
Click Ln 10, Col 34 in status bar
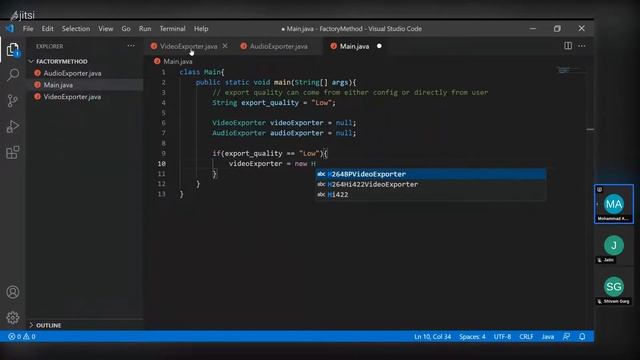point(432,336)
